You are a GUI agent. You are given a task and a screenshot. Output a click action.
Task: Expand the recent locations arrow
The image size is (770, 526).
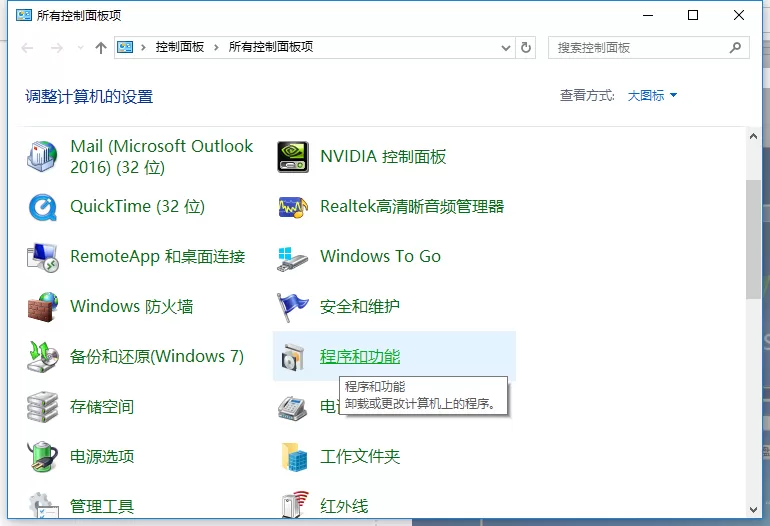(80, 48)
